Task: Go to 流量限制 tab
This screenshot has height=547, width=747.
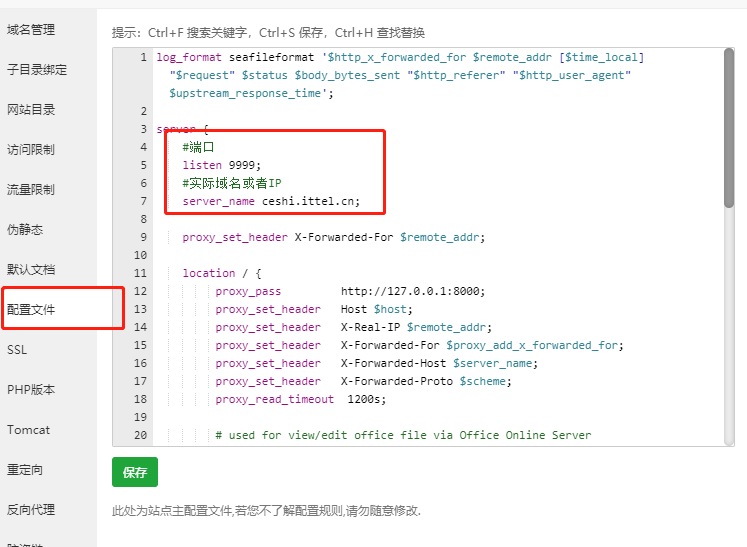Action: (31, 189)
